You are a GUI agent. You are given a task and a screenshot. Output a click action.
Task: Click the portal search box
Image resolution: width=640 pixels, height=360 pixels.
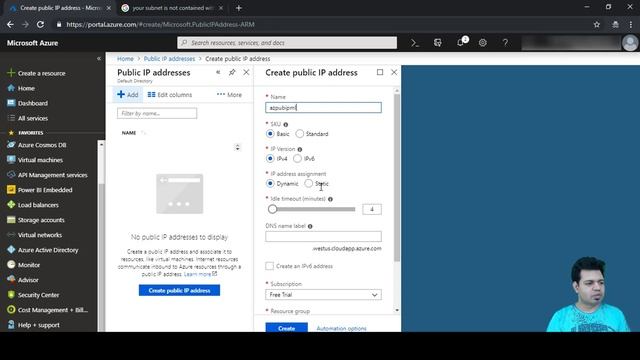click(x=287, y=42)
